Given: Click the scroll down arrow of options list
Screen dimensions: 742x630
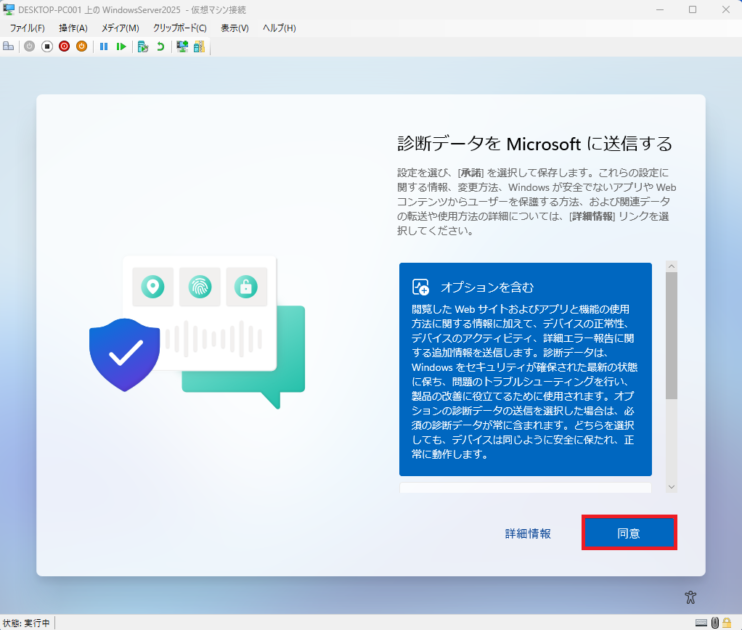Looking at the screenshot, I should coord(671,487).
